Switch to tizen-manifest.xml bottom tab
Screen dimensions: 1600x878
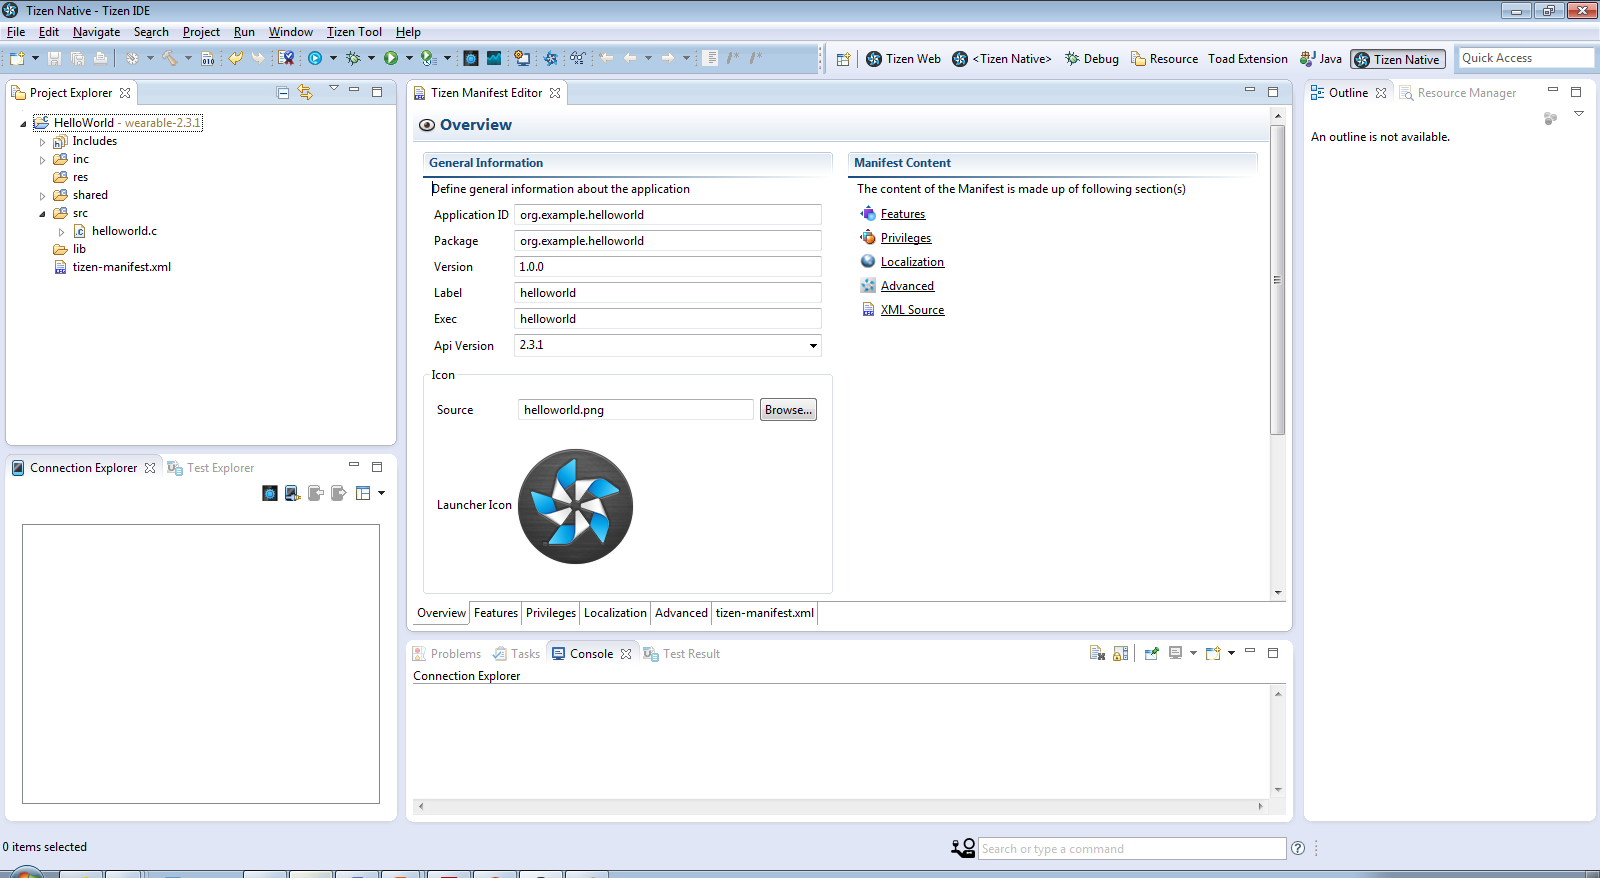(x=765, y=613)
